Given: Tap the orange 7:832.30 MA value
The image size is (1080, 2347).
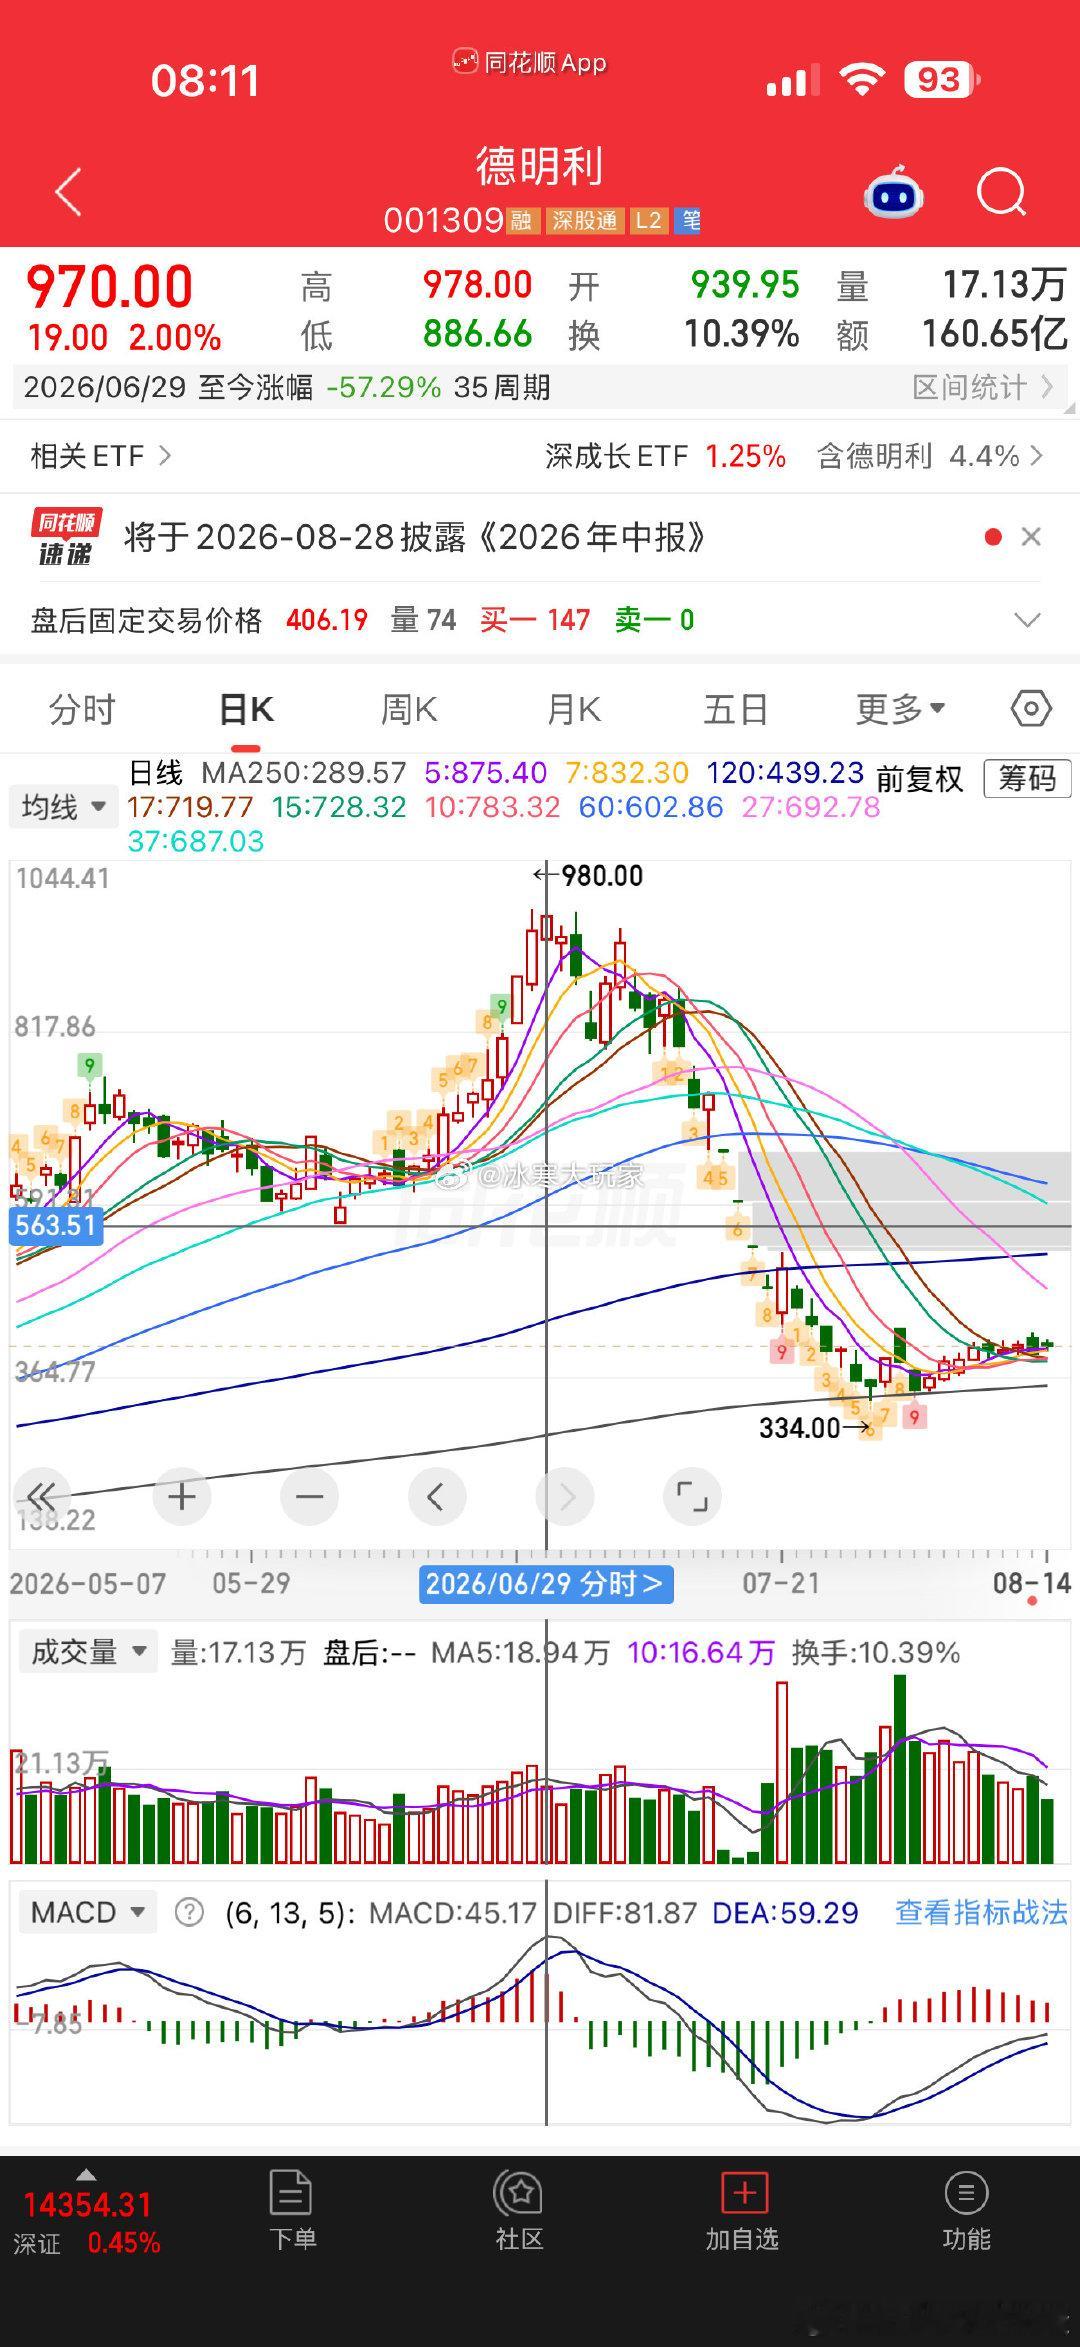Looking at the screenshot, I should tap(627, 773).
